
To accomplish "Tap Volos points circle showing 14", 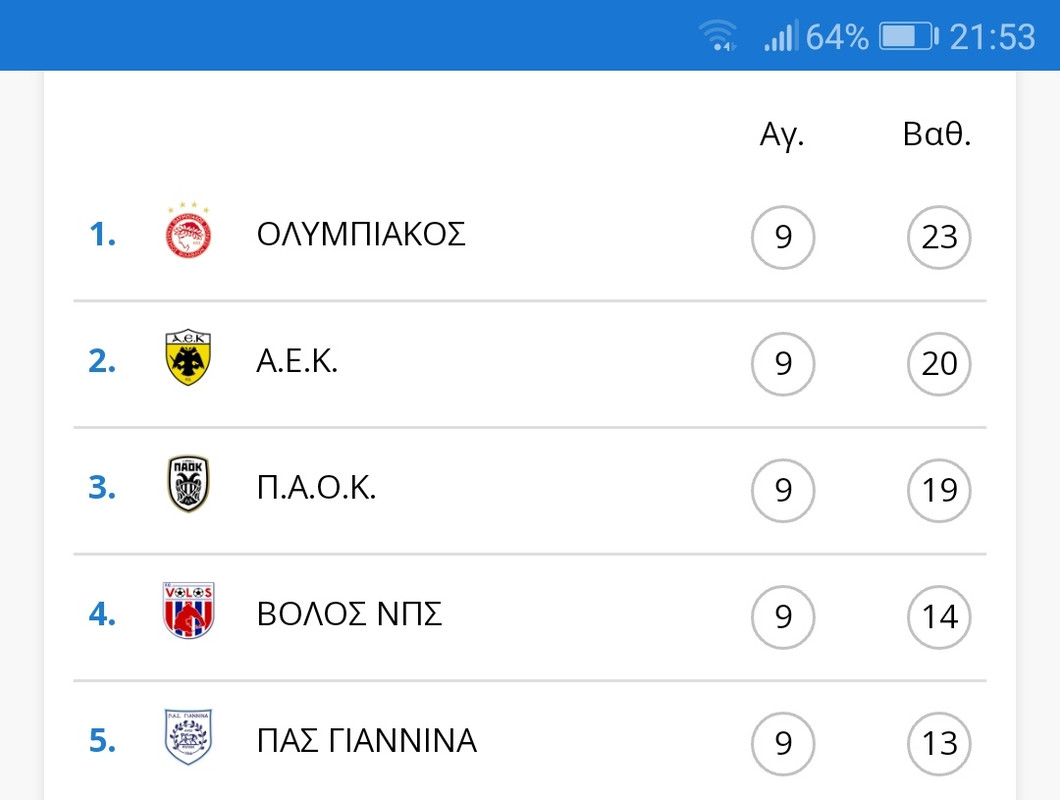I will (x=939, y=617).
